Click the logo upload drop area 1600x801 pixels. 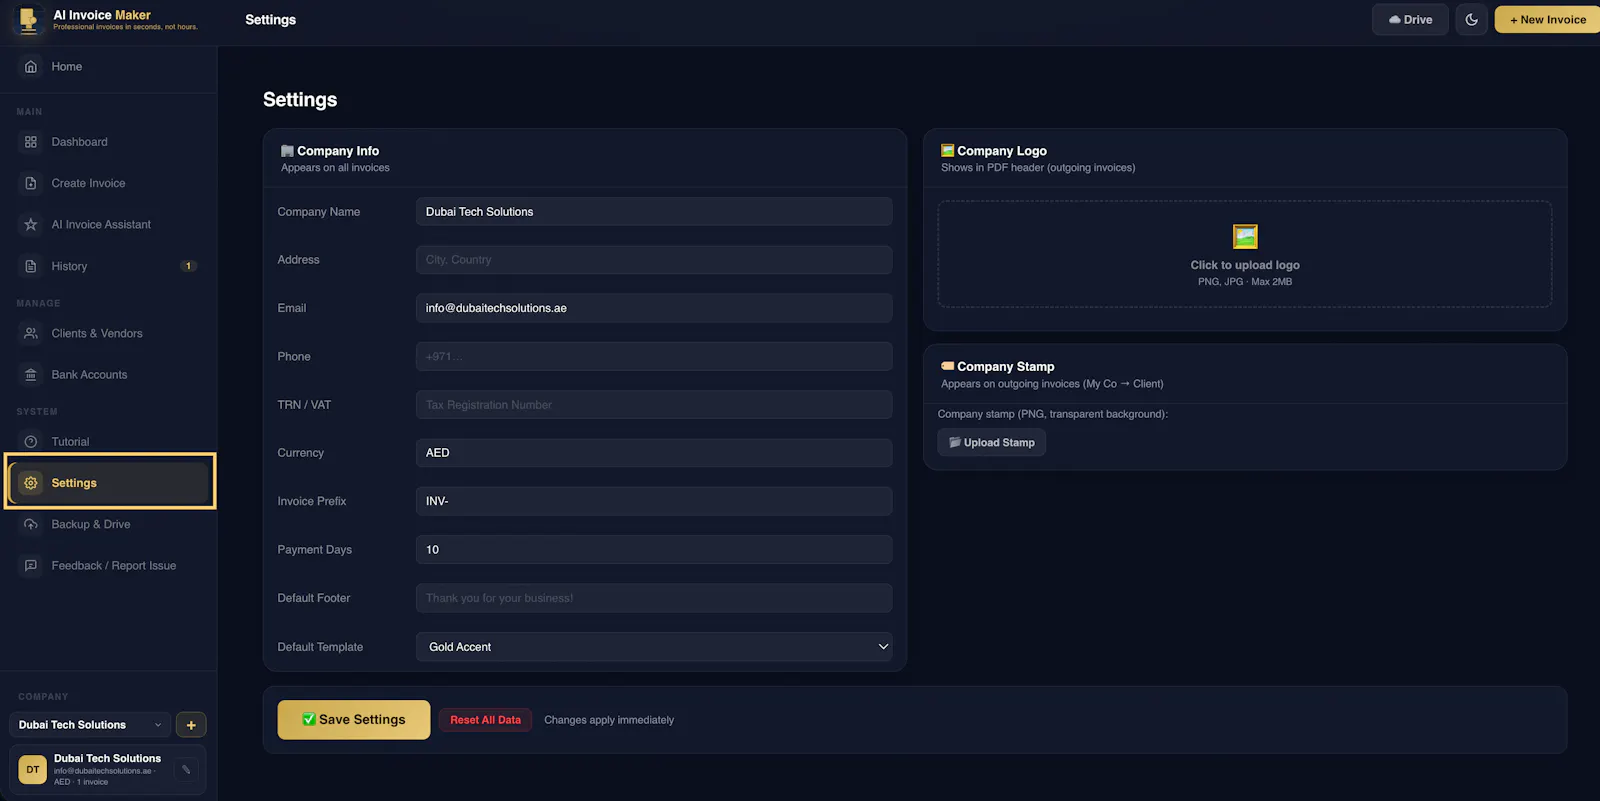click(1245, 254)
